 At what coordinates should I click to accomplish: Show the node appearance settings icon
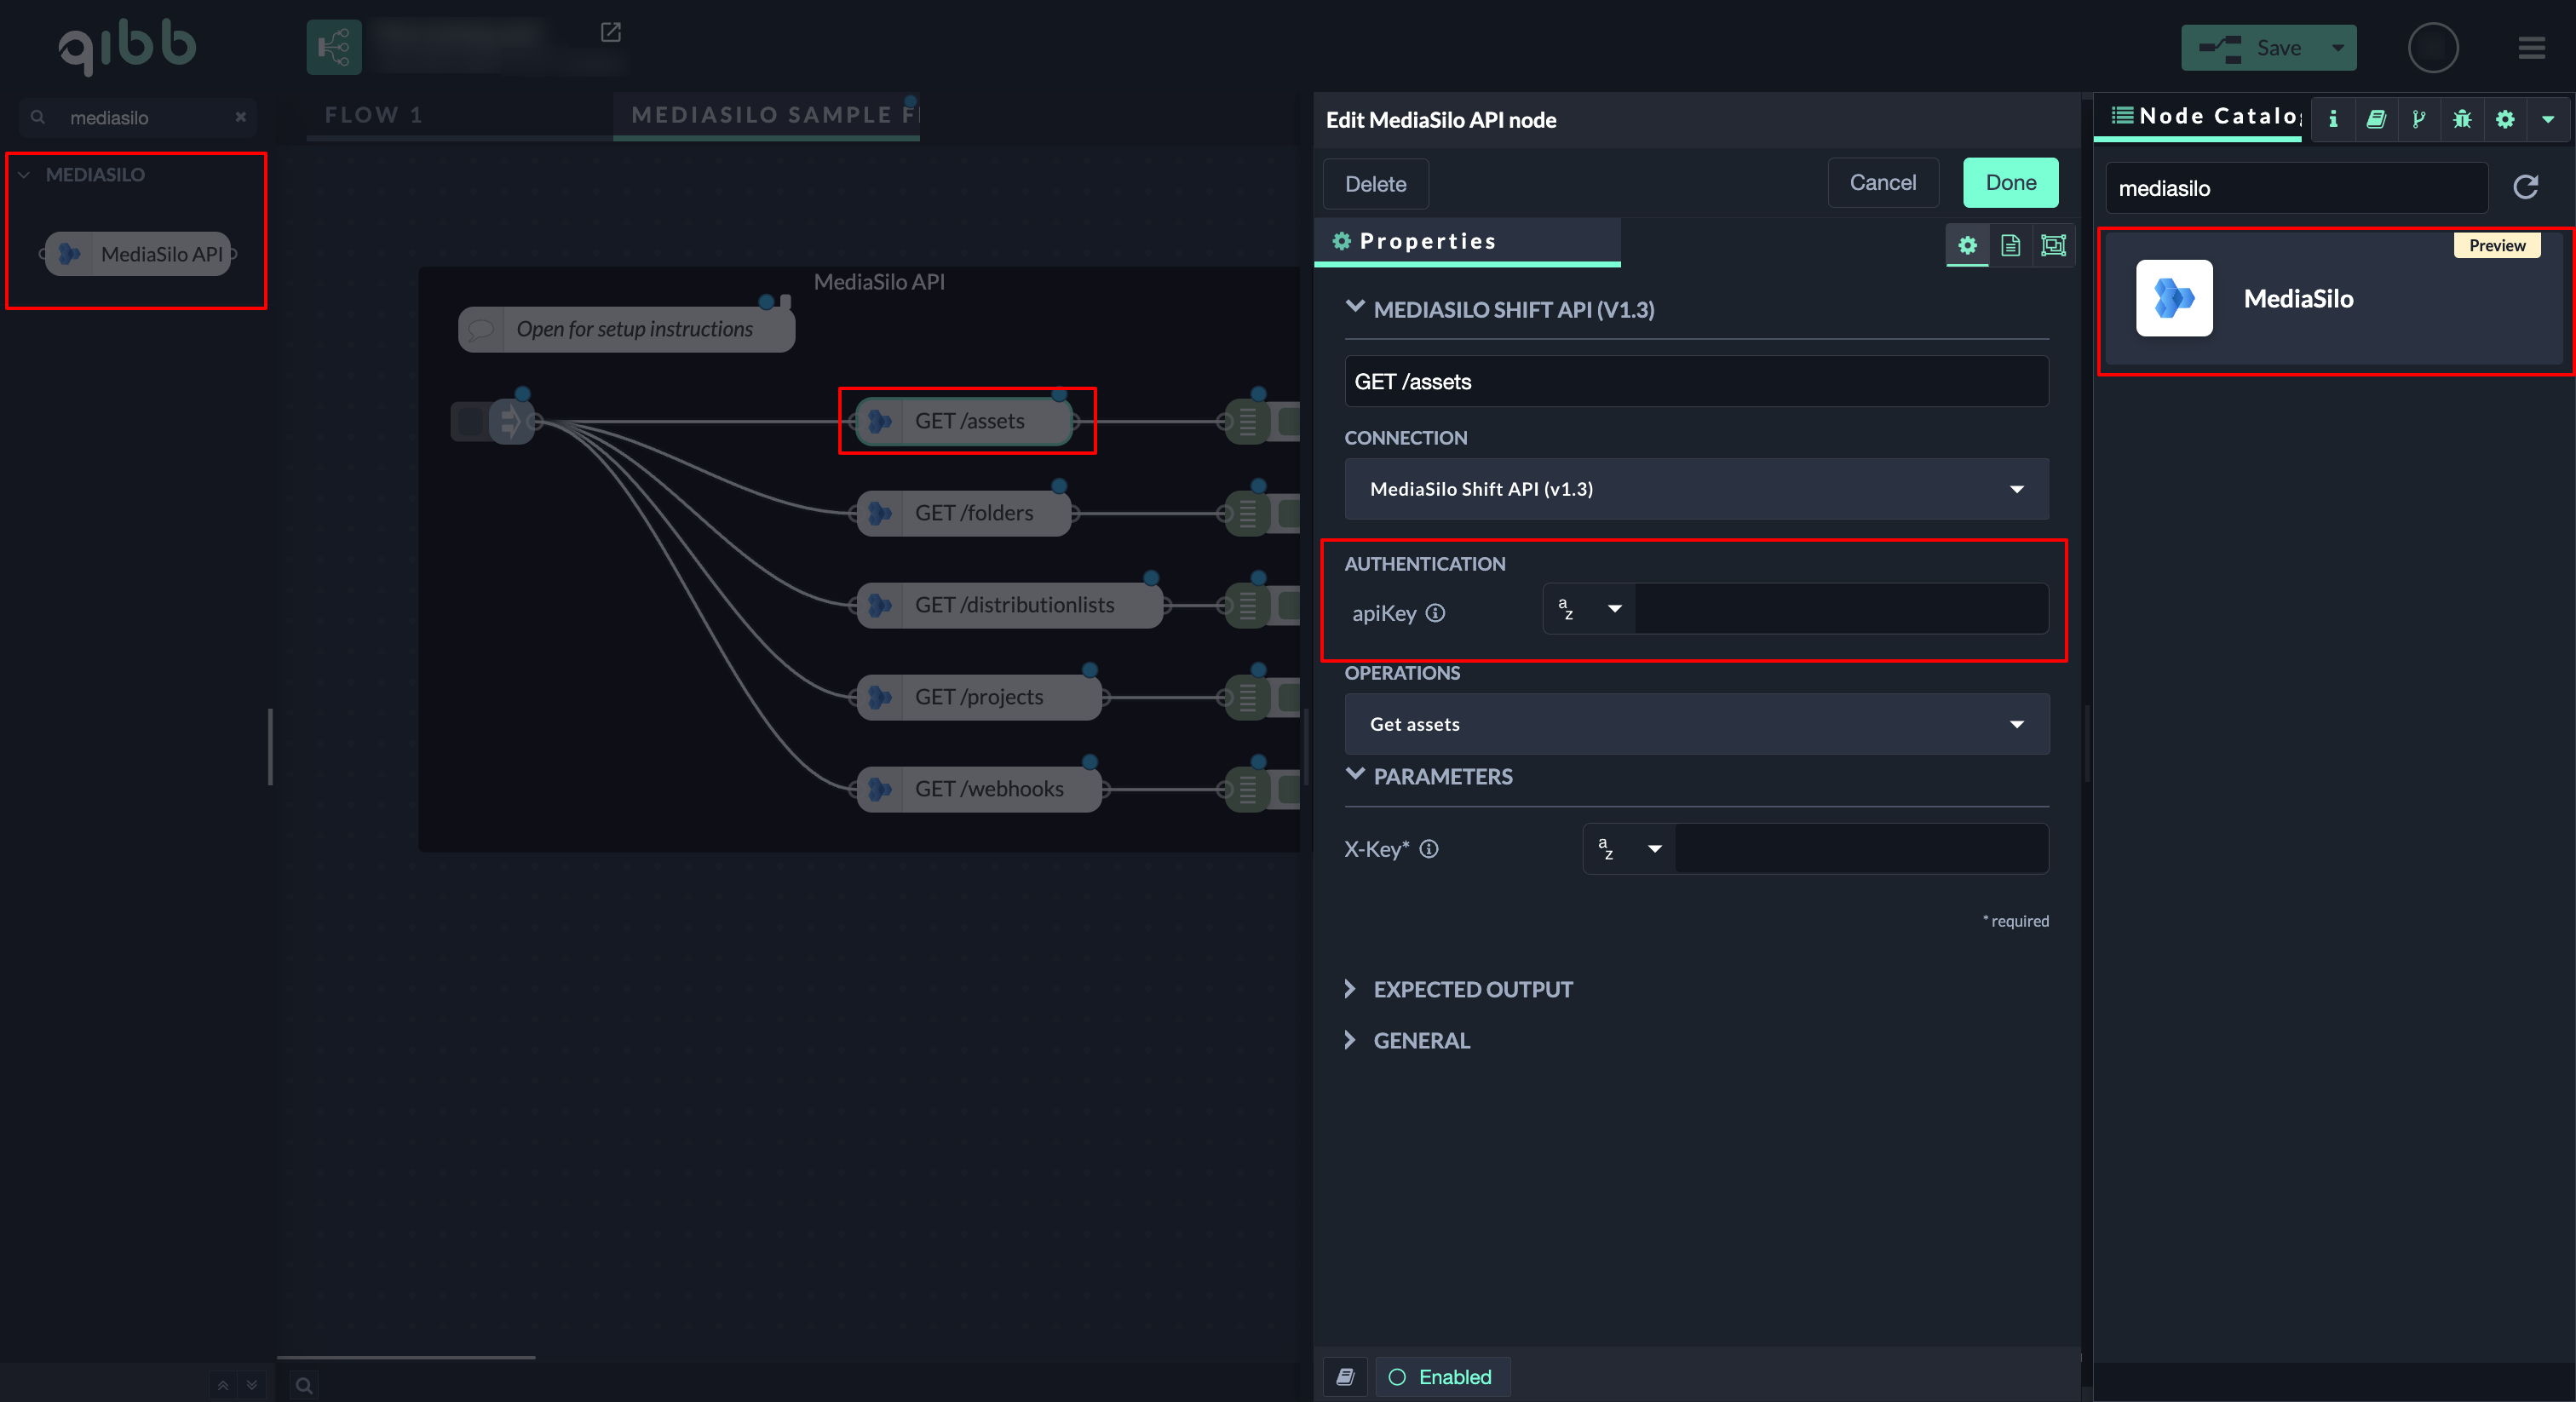(x=2053, y=245)
